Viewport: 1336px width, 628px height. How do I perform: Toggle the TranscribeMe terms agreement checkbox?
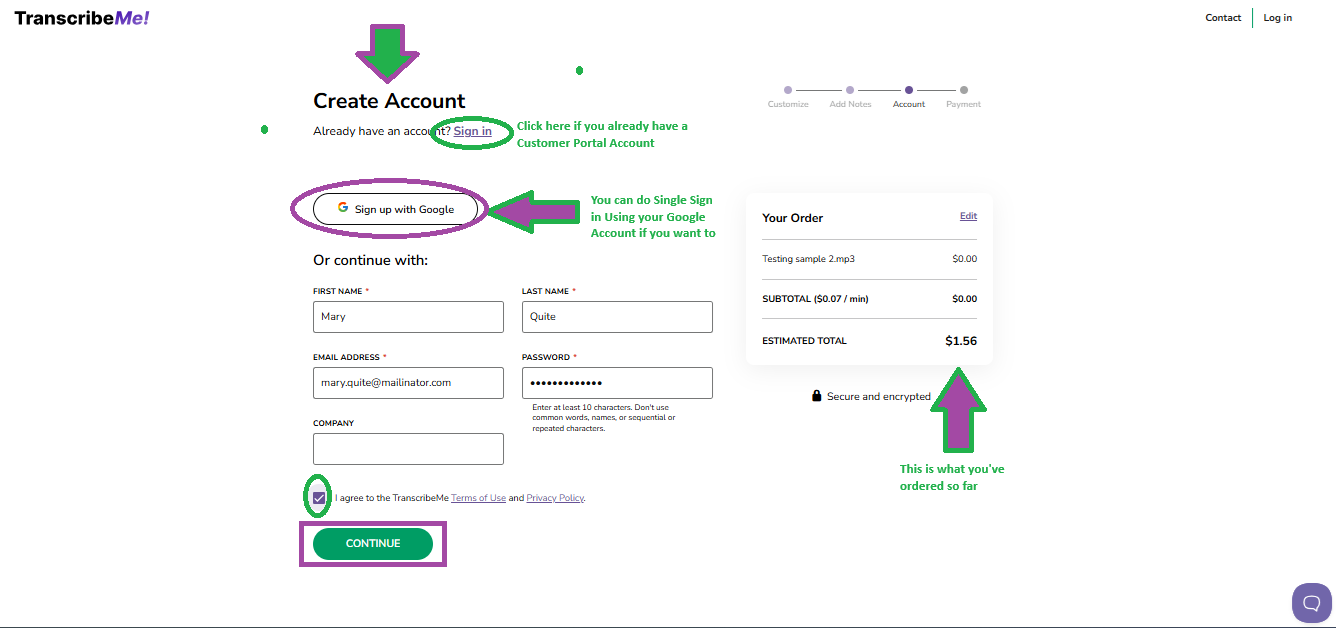[x=317, y=497]
